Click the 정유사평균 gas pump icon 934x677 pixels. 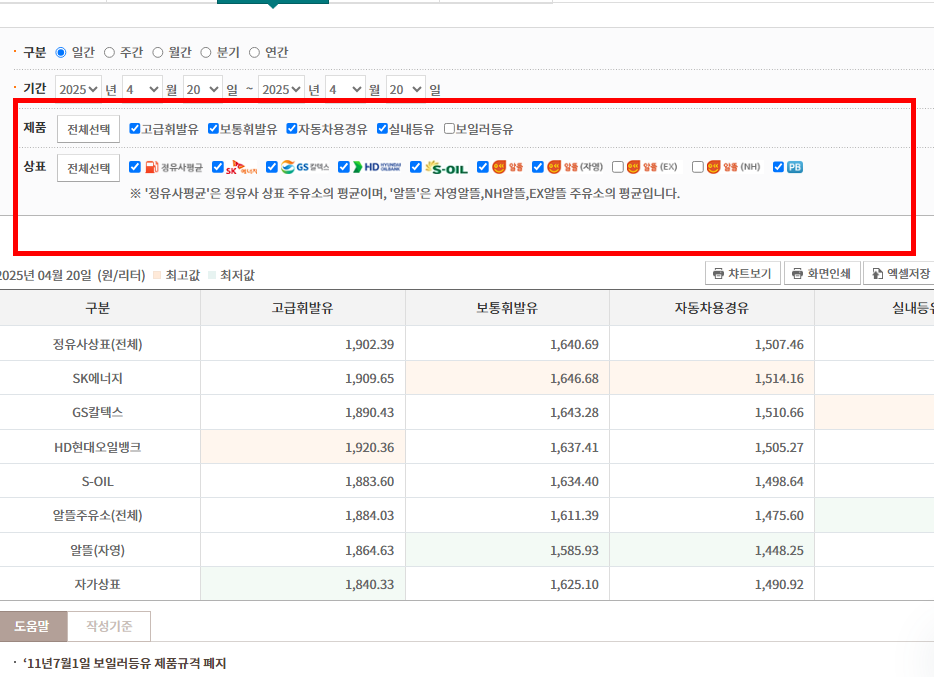150,167
